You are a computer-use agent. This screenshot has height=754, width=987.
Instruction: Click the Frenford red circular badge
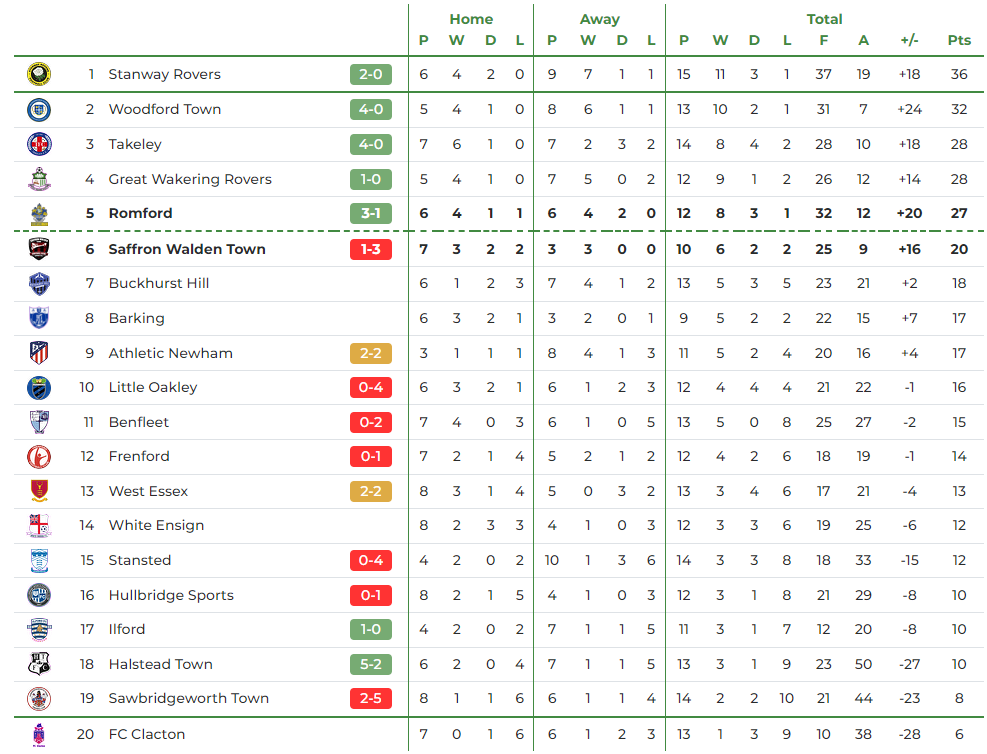tap(39, 457)
